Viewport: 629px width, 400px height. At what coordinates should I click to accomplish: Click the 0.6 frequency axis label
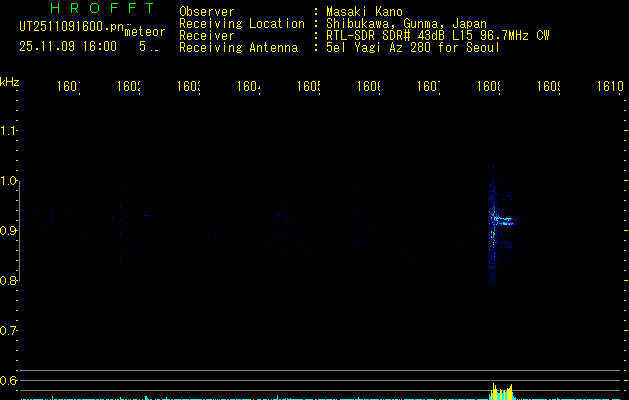pyautogui.click(x=8, y=380)
